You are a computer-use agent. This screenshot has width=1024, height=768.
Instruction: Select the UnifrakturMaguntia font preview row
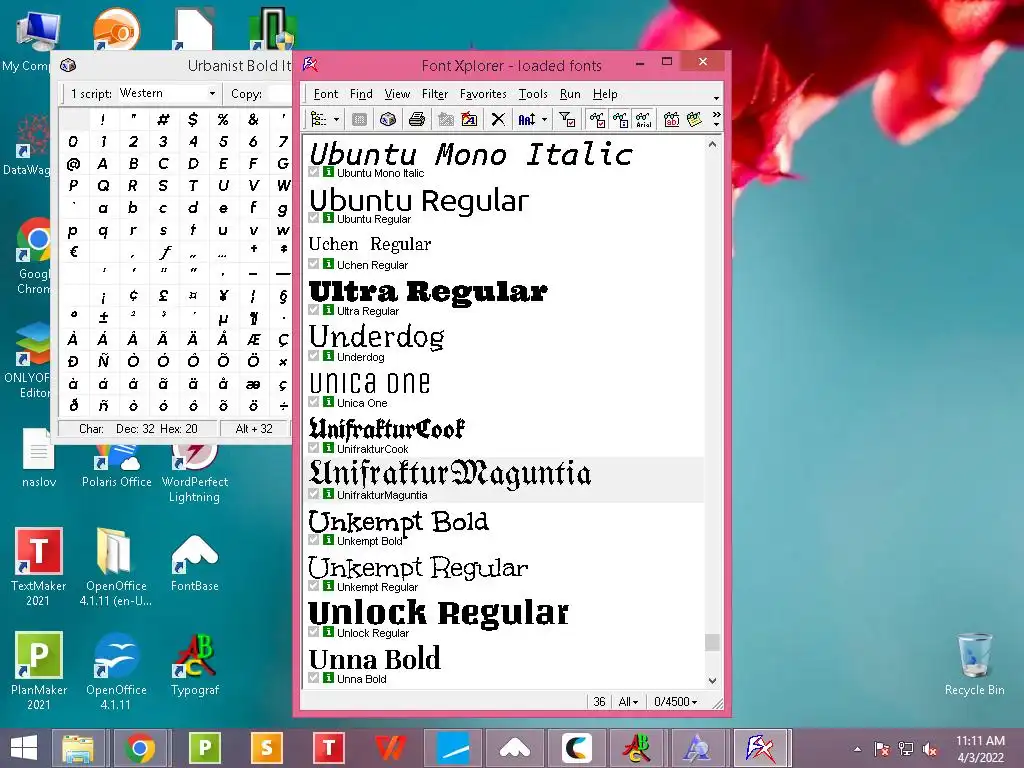tap(504, 480)
